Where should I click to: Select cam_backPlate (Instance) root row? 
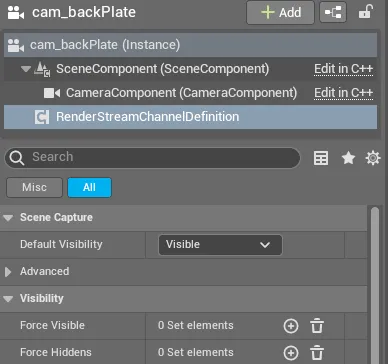click(x=190, y=45)
